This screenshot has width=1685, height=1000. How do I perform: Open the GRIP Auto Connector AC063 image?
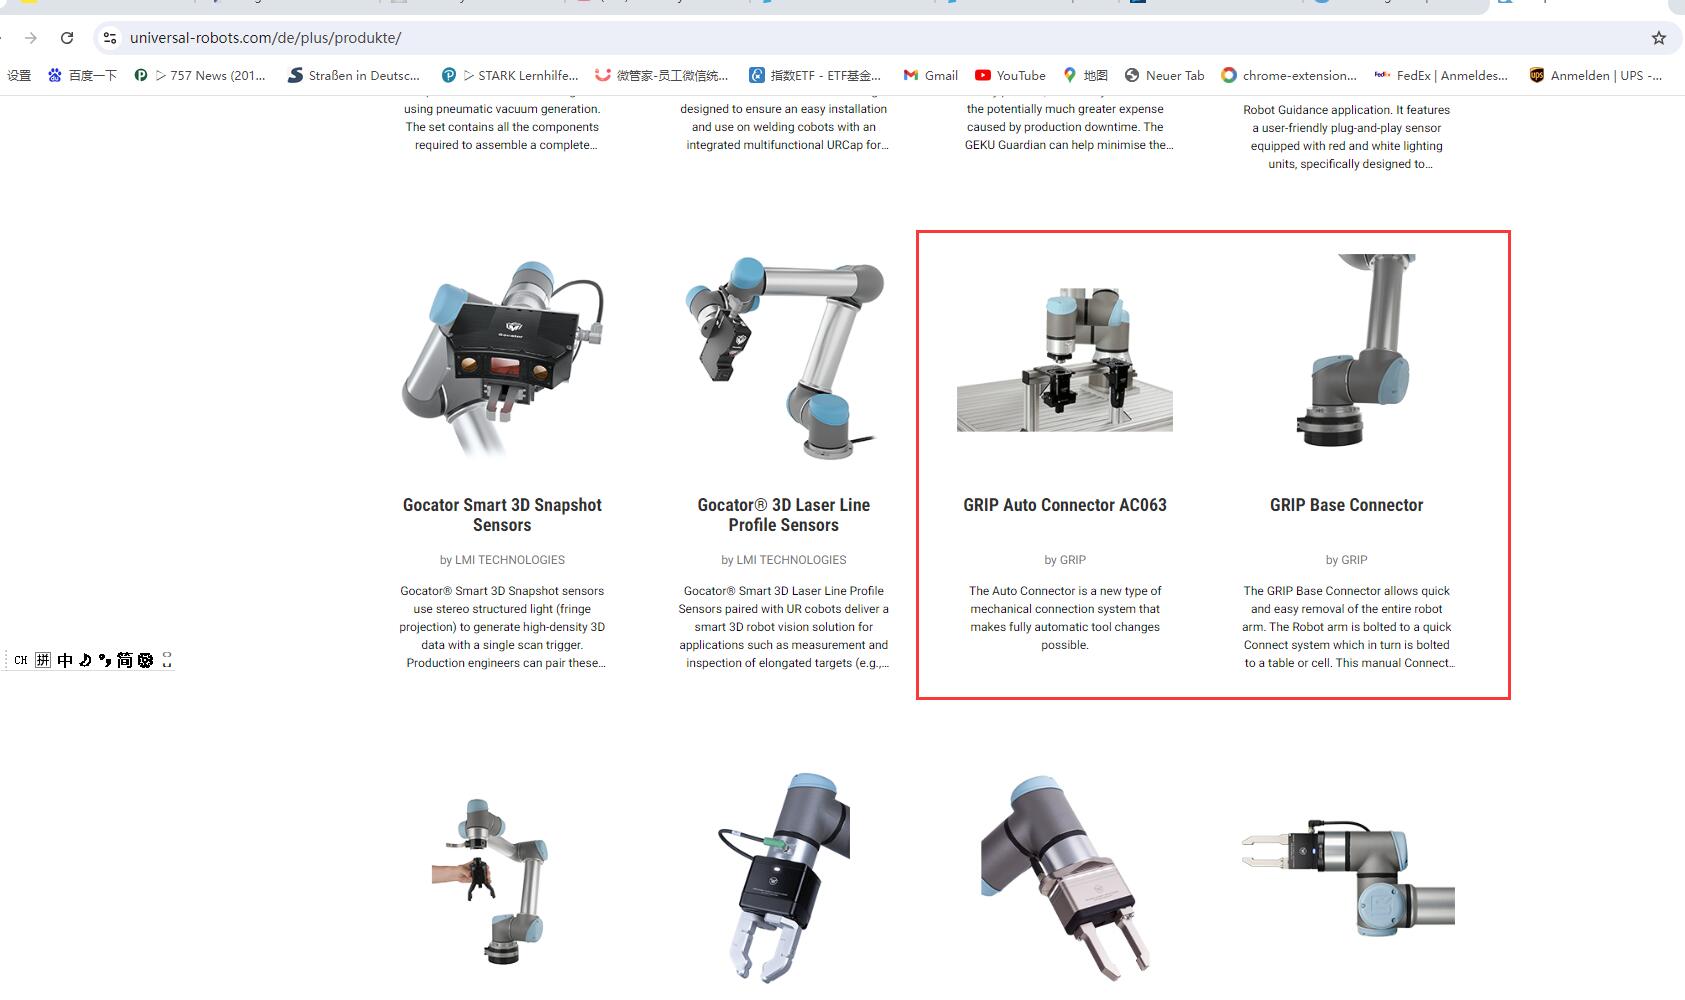[1065, 360]
